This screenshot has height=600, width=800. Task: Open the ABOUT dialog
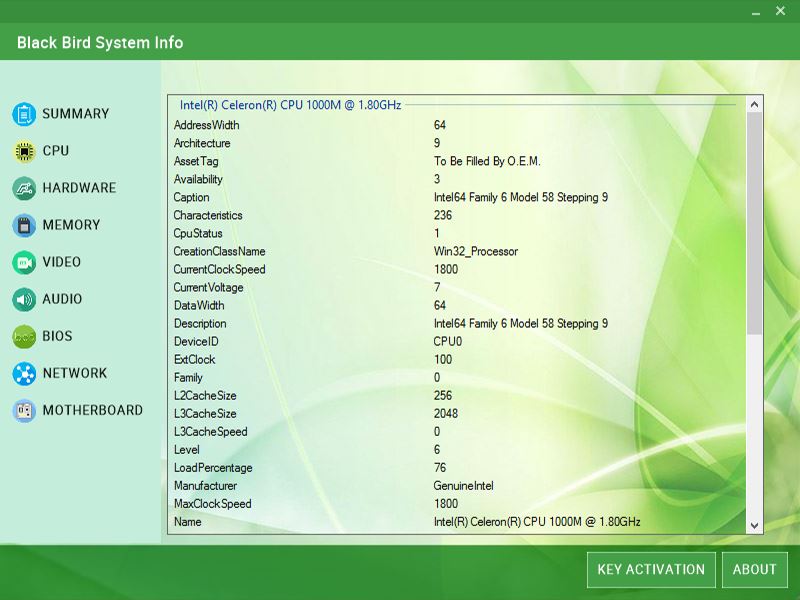pos(755,569)
